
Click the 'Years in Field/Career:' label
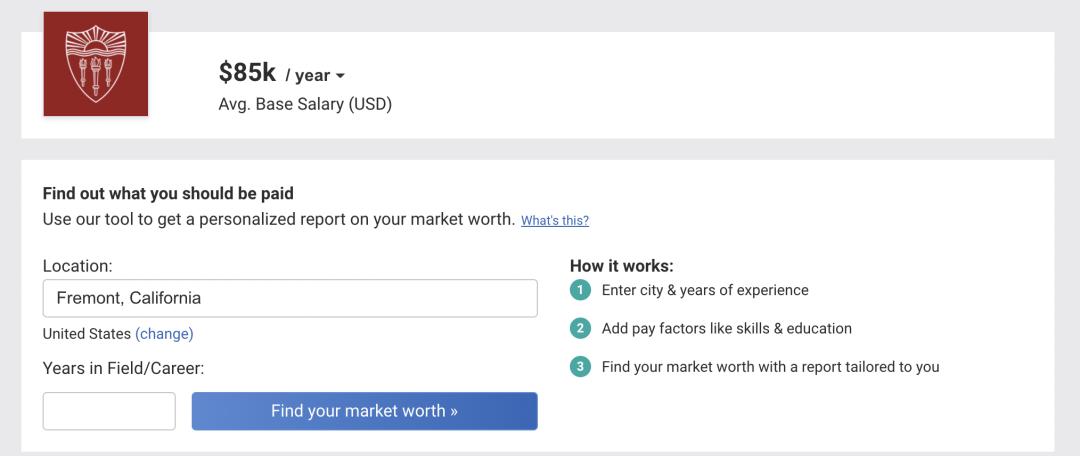pos(124,368)
